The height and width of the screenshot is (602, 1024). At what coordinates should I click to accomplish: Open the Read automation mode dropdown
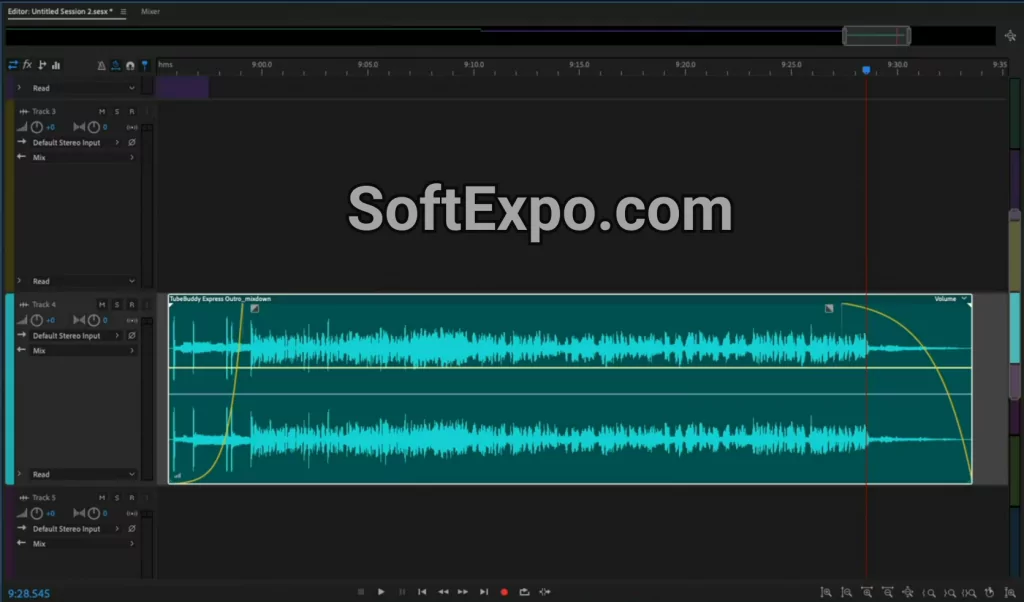click(75, 88)
